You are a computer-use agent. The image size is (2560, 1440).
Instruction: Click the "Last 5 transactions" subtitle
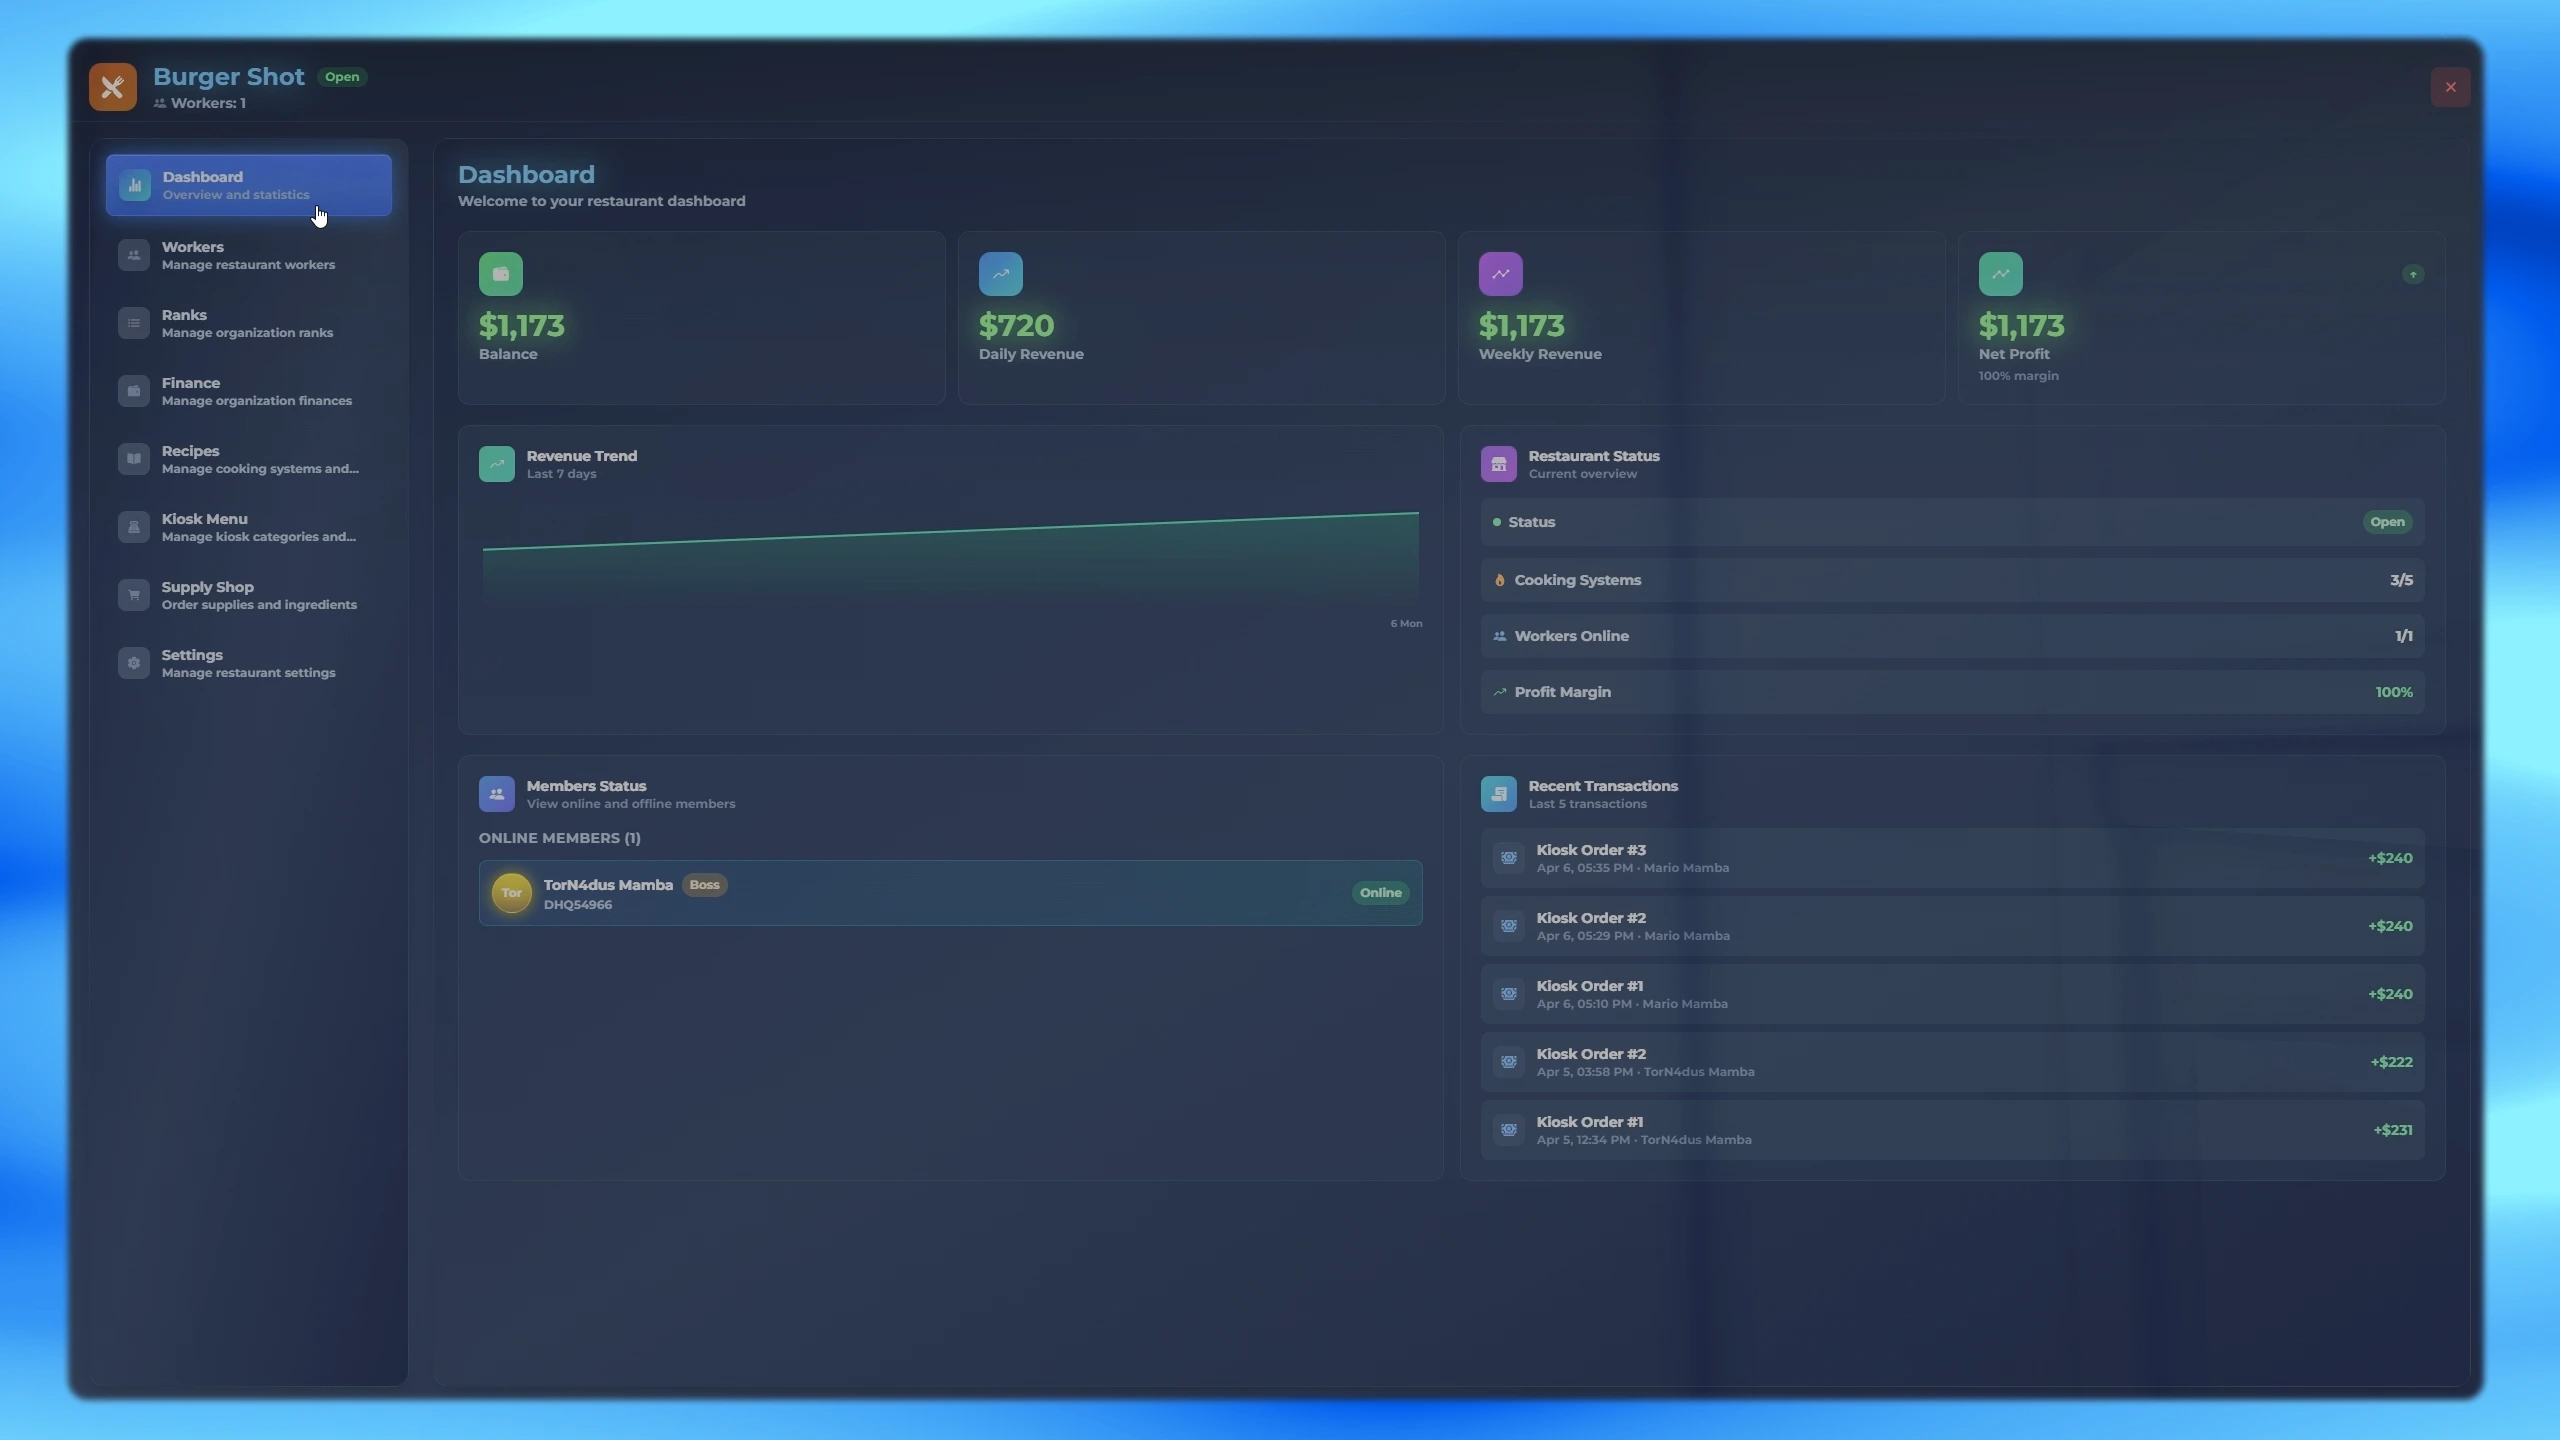point(1587,804)
